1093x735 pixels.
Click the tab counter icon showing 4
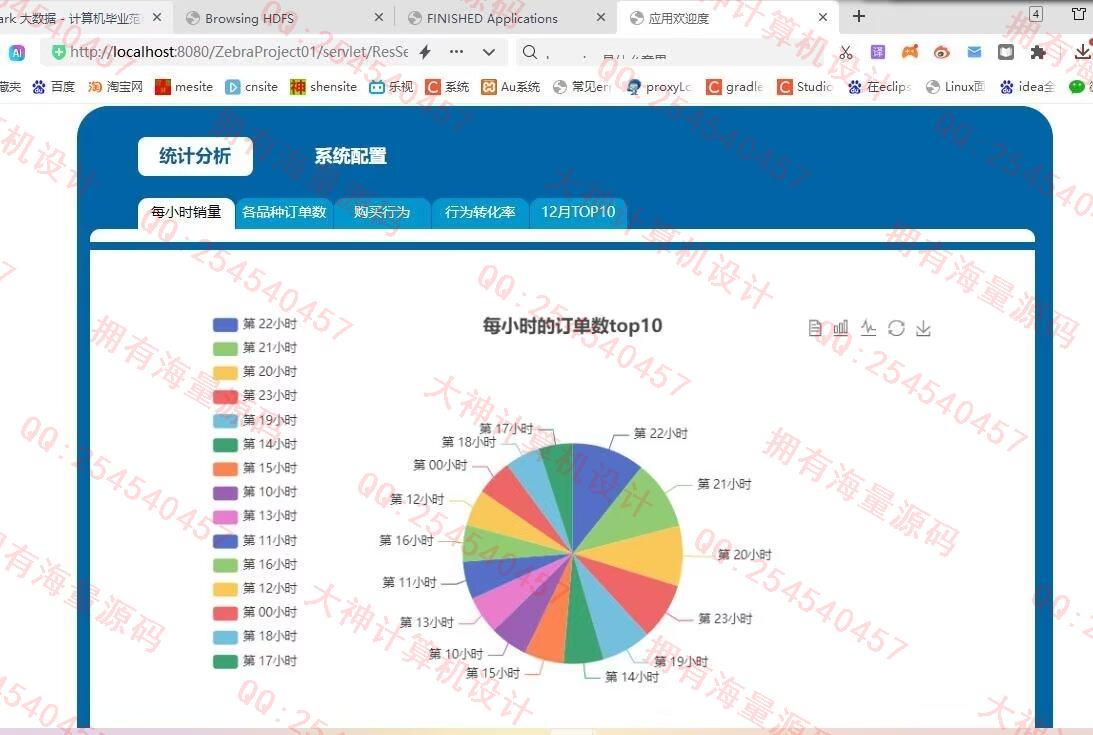(x=1036, y=14)
